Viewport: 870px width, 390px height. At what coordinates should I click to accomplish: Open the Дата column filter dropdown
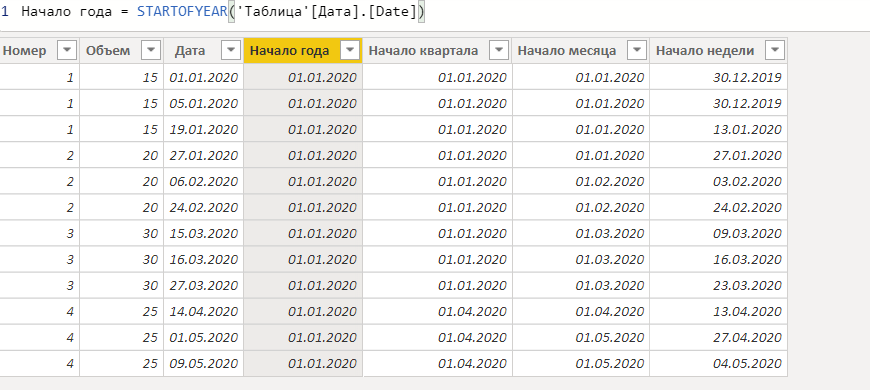(x=230, y=50)
